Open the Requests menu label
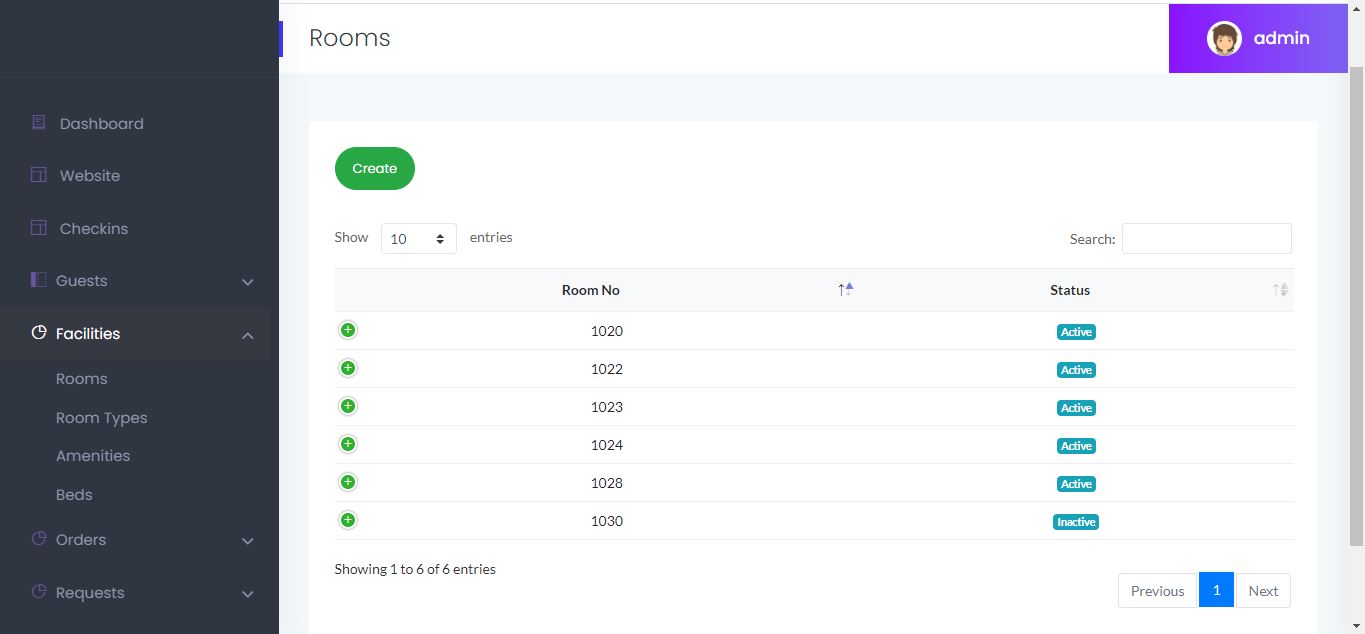Viewport: 1365px width, 634px height. click(90, 593)
